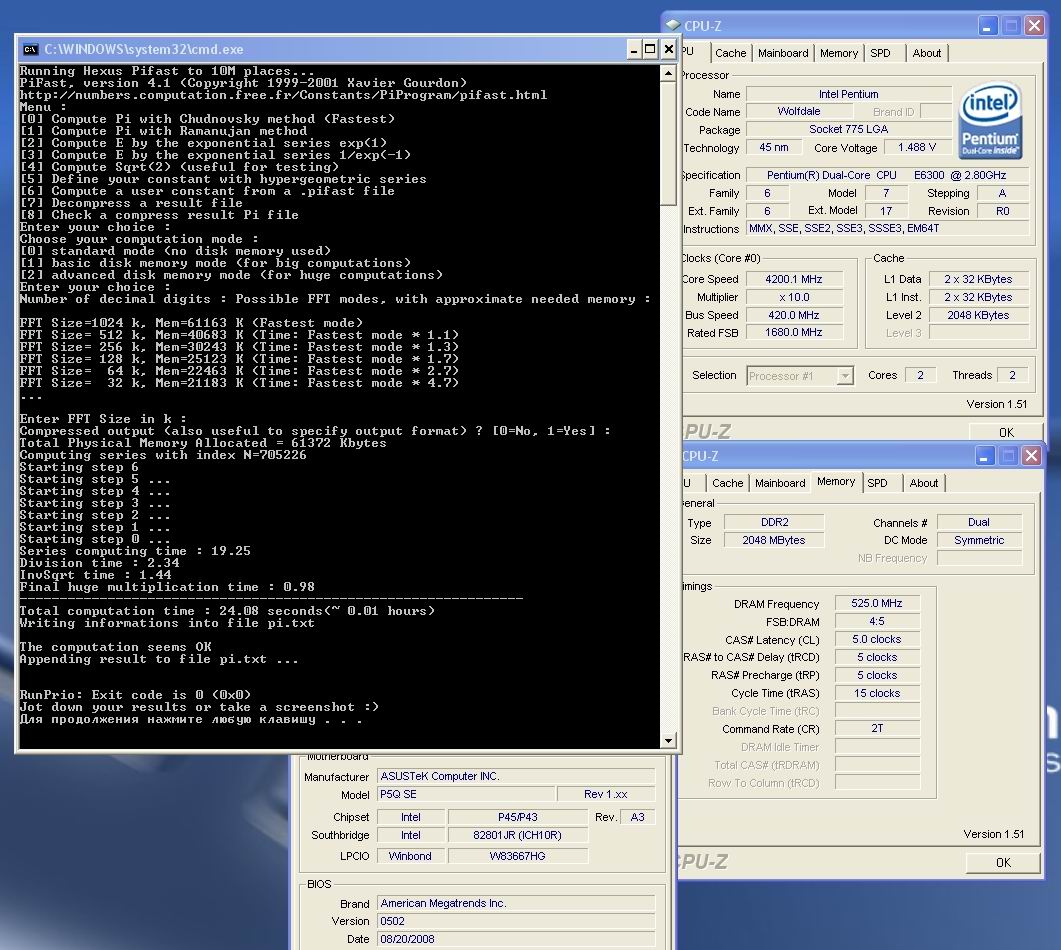Click the memory Size field 2048 MBytes
The image size is (1061, 950).
774,540
